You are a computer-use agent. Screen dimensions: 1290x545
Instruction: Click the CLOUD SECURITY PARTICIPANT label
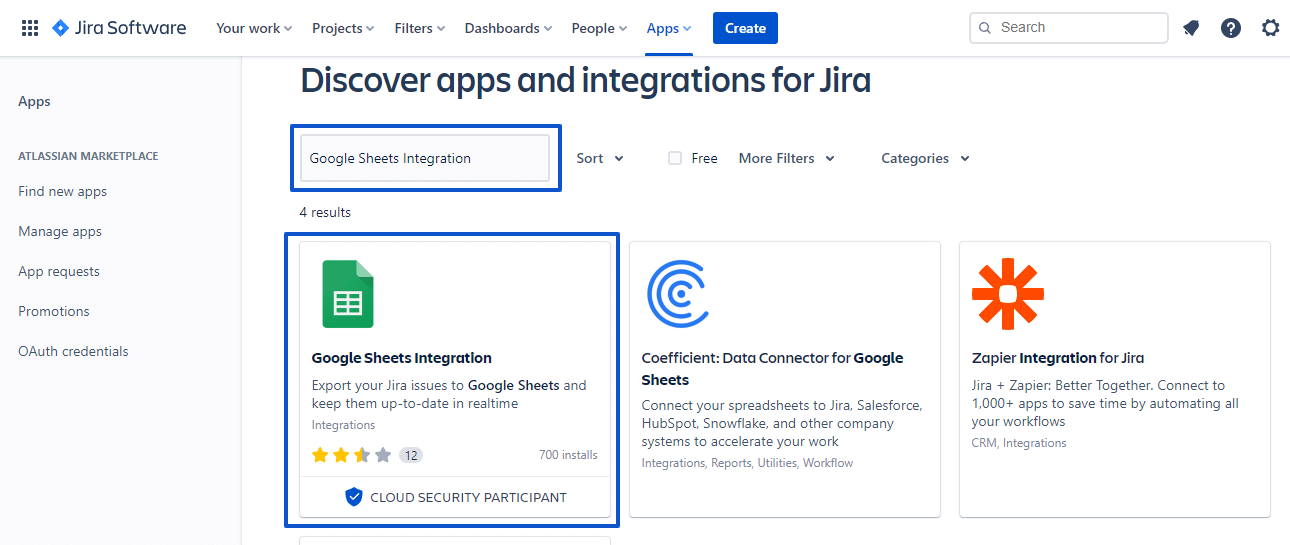click(x=468, y=497)
